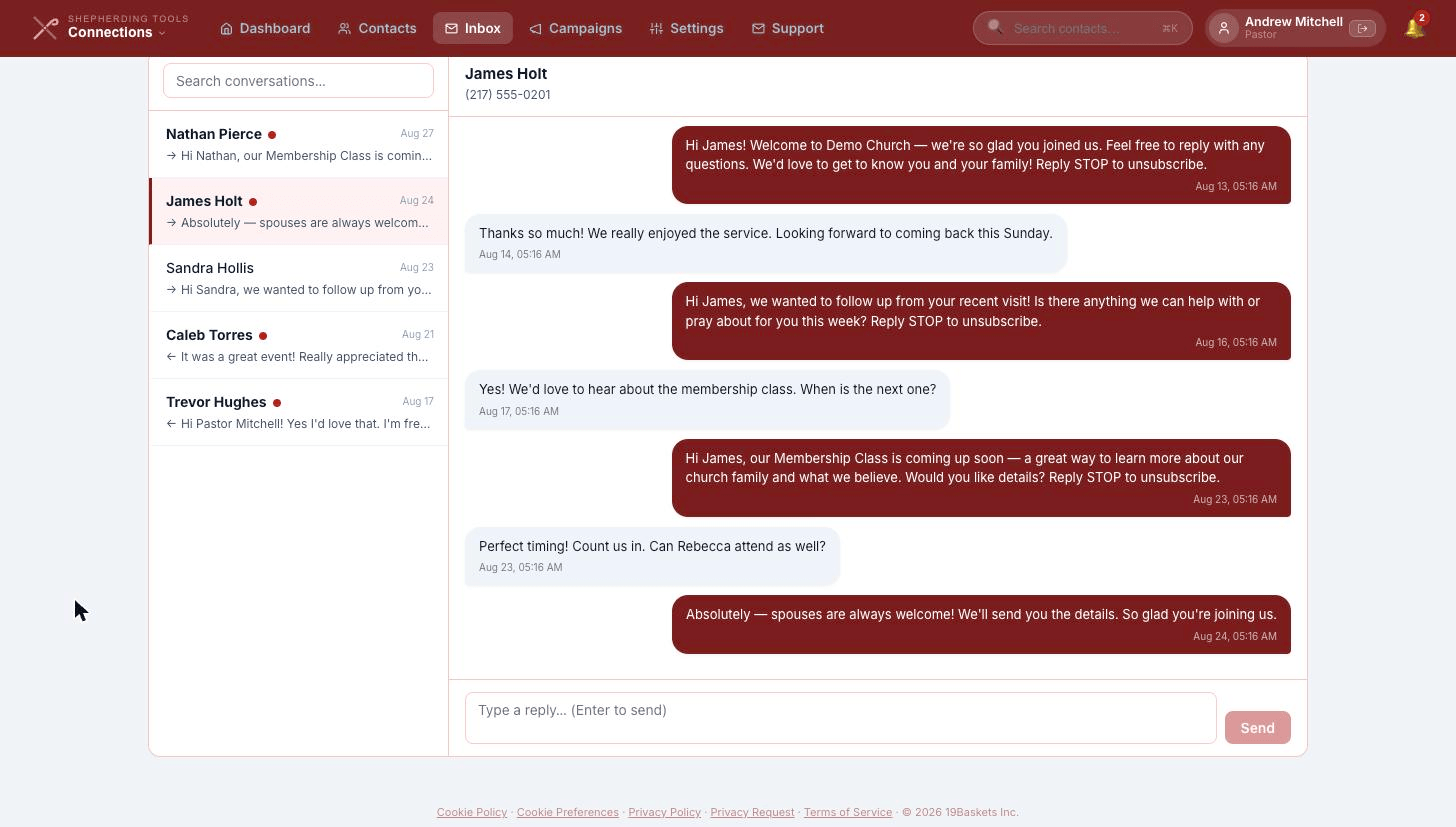Click the Settings sliders icon
The width and height of the screenshot is (1456, 827).
tap(656, 29)
